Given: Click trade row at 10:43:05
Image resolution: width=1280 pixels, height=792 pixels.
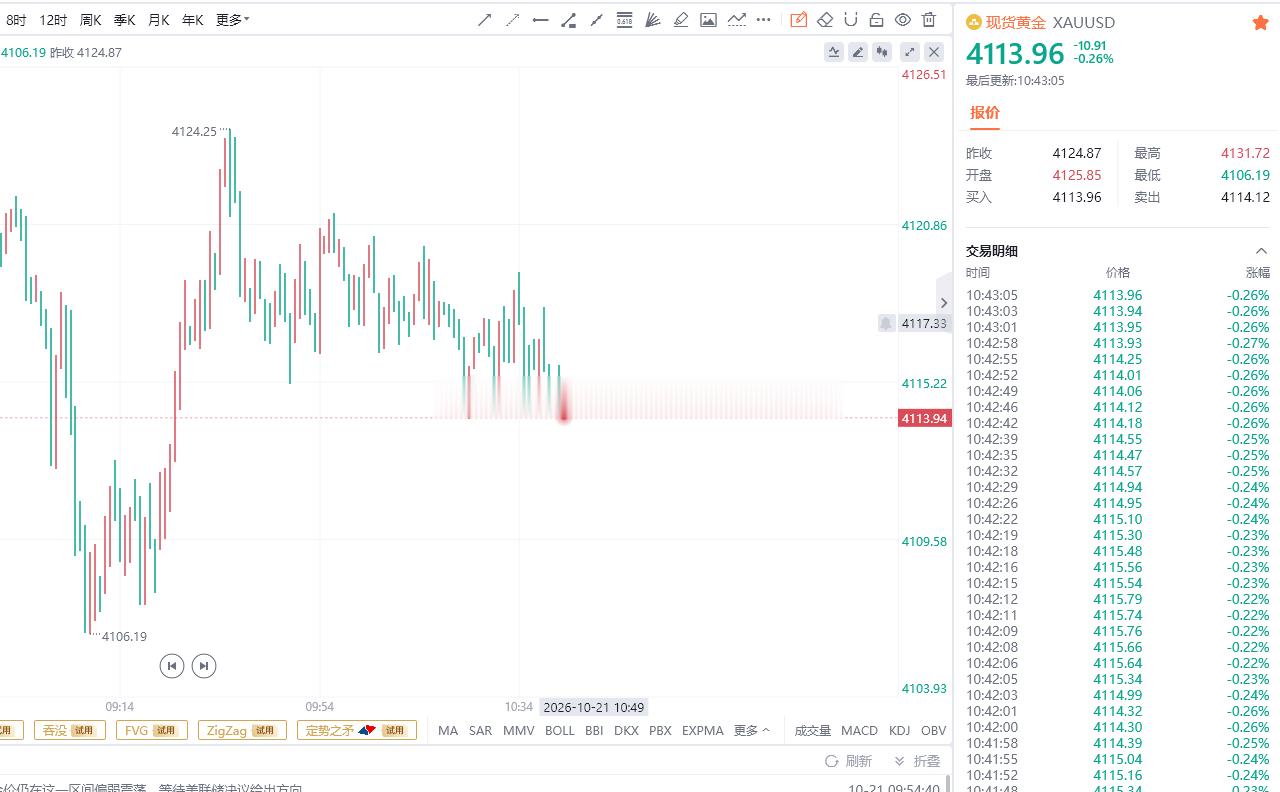Looking at the screenshot, I should (x=1118, y=295).
